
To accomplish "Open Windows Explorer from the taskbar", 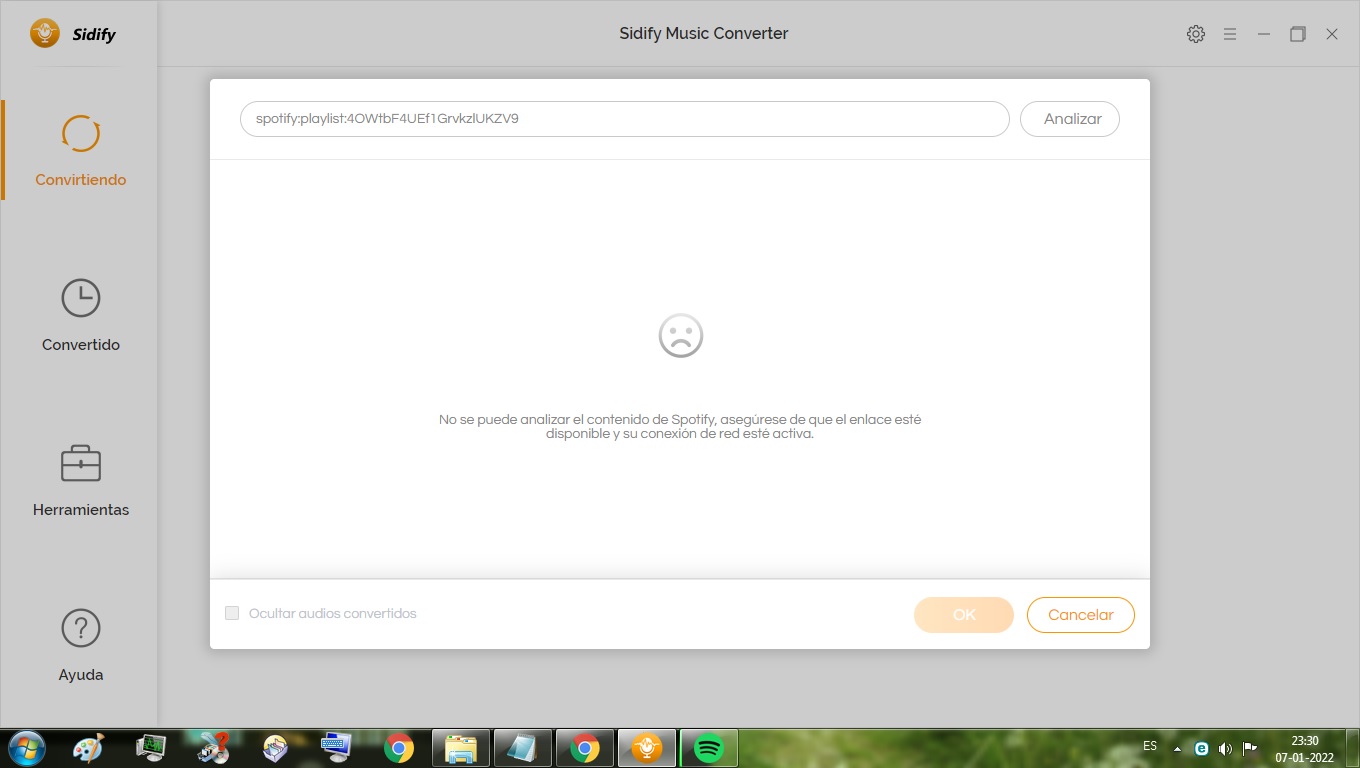I will (461, 748).
